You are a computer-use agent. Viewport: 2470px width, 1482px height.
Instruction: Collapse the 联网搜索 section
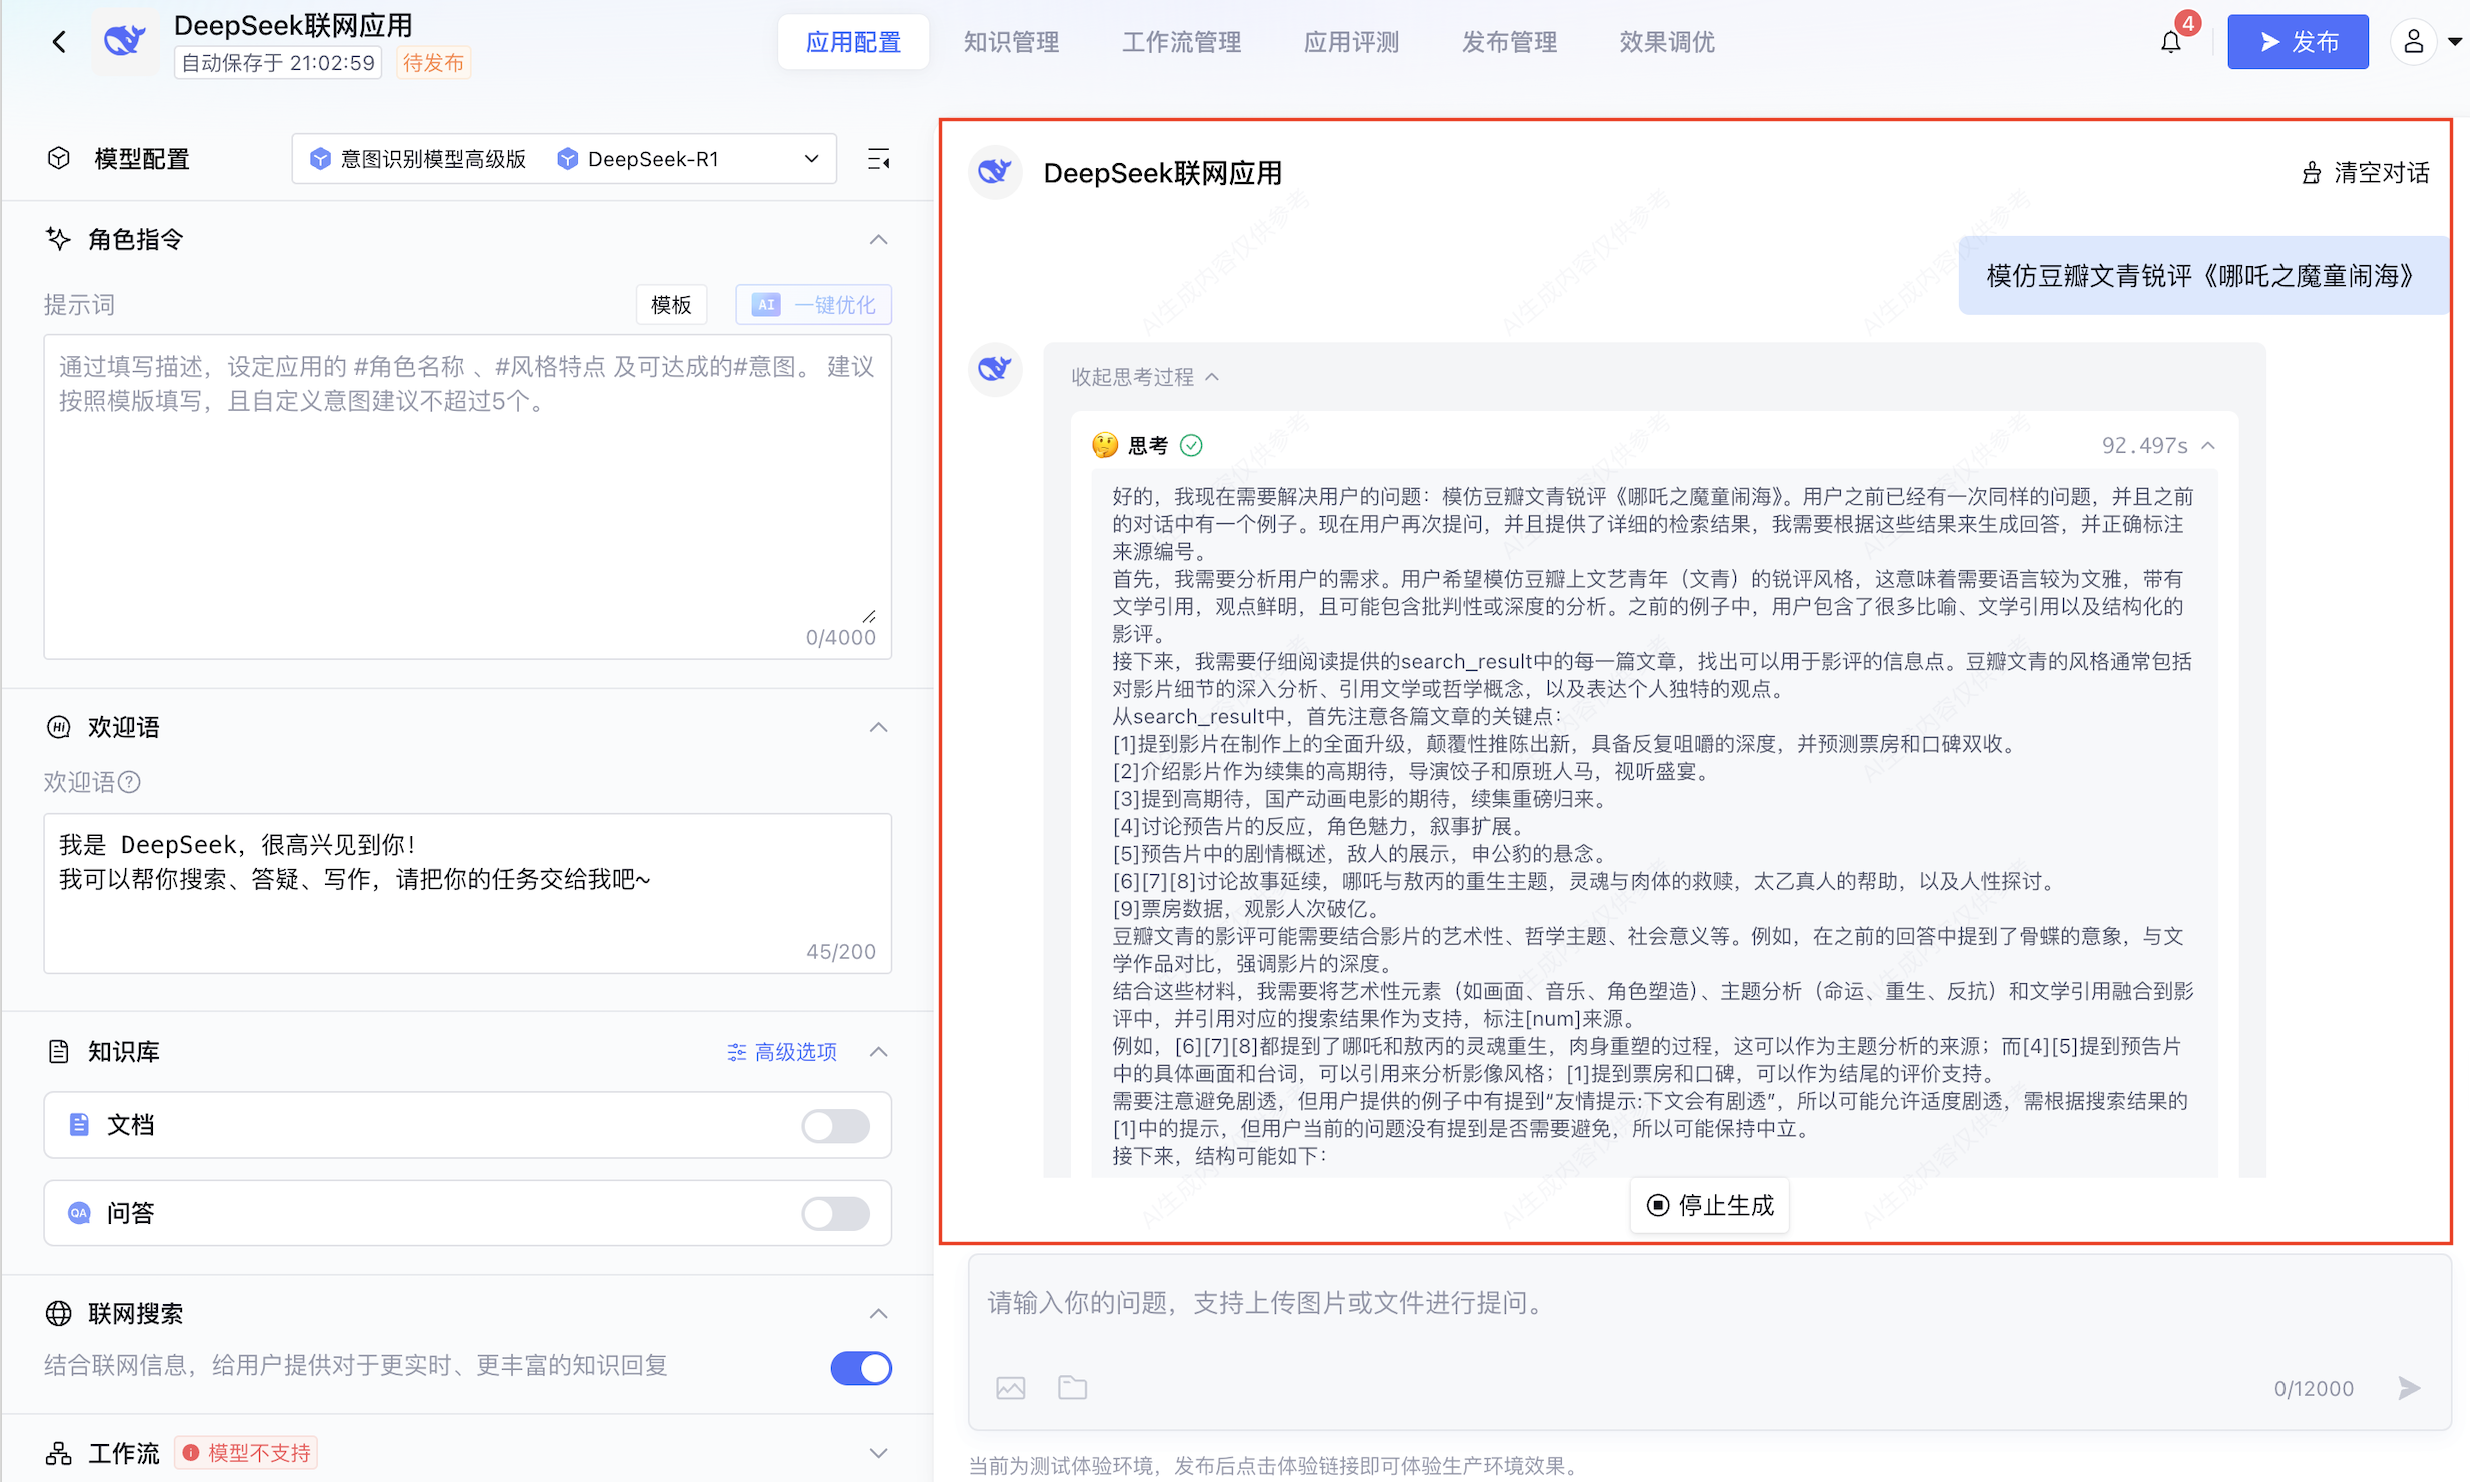pos(878,1313)
